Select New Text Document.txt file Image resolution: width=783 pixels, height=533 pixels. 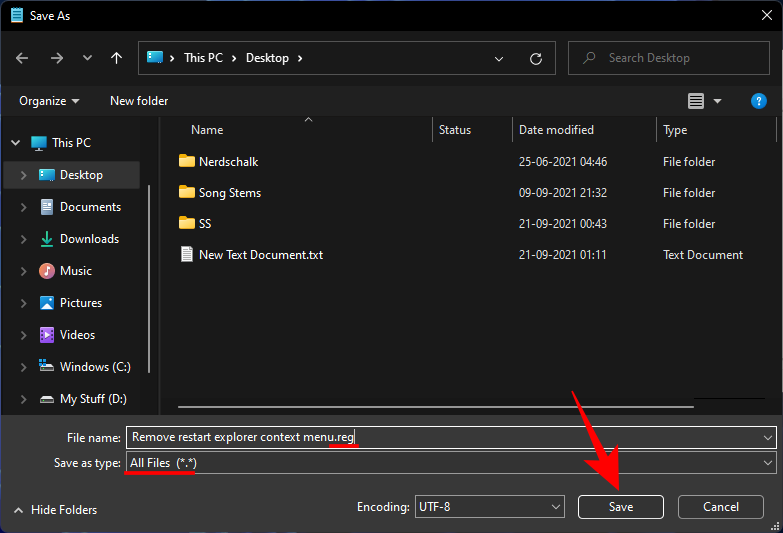260,255
